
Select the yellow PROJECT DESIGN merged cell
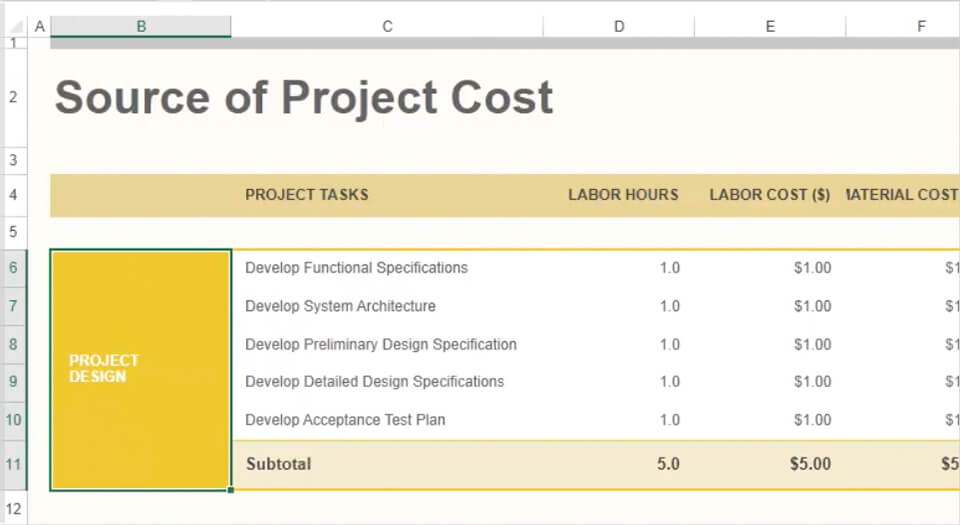click(x=141, y=369)
